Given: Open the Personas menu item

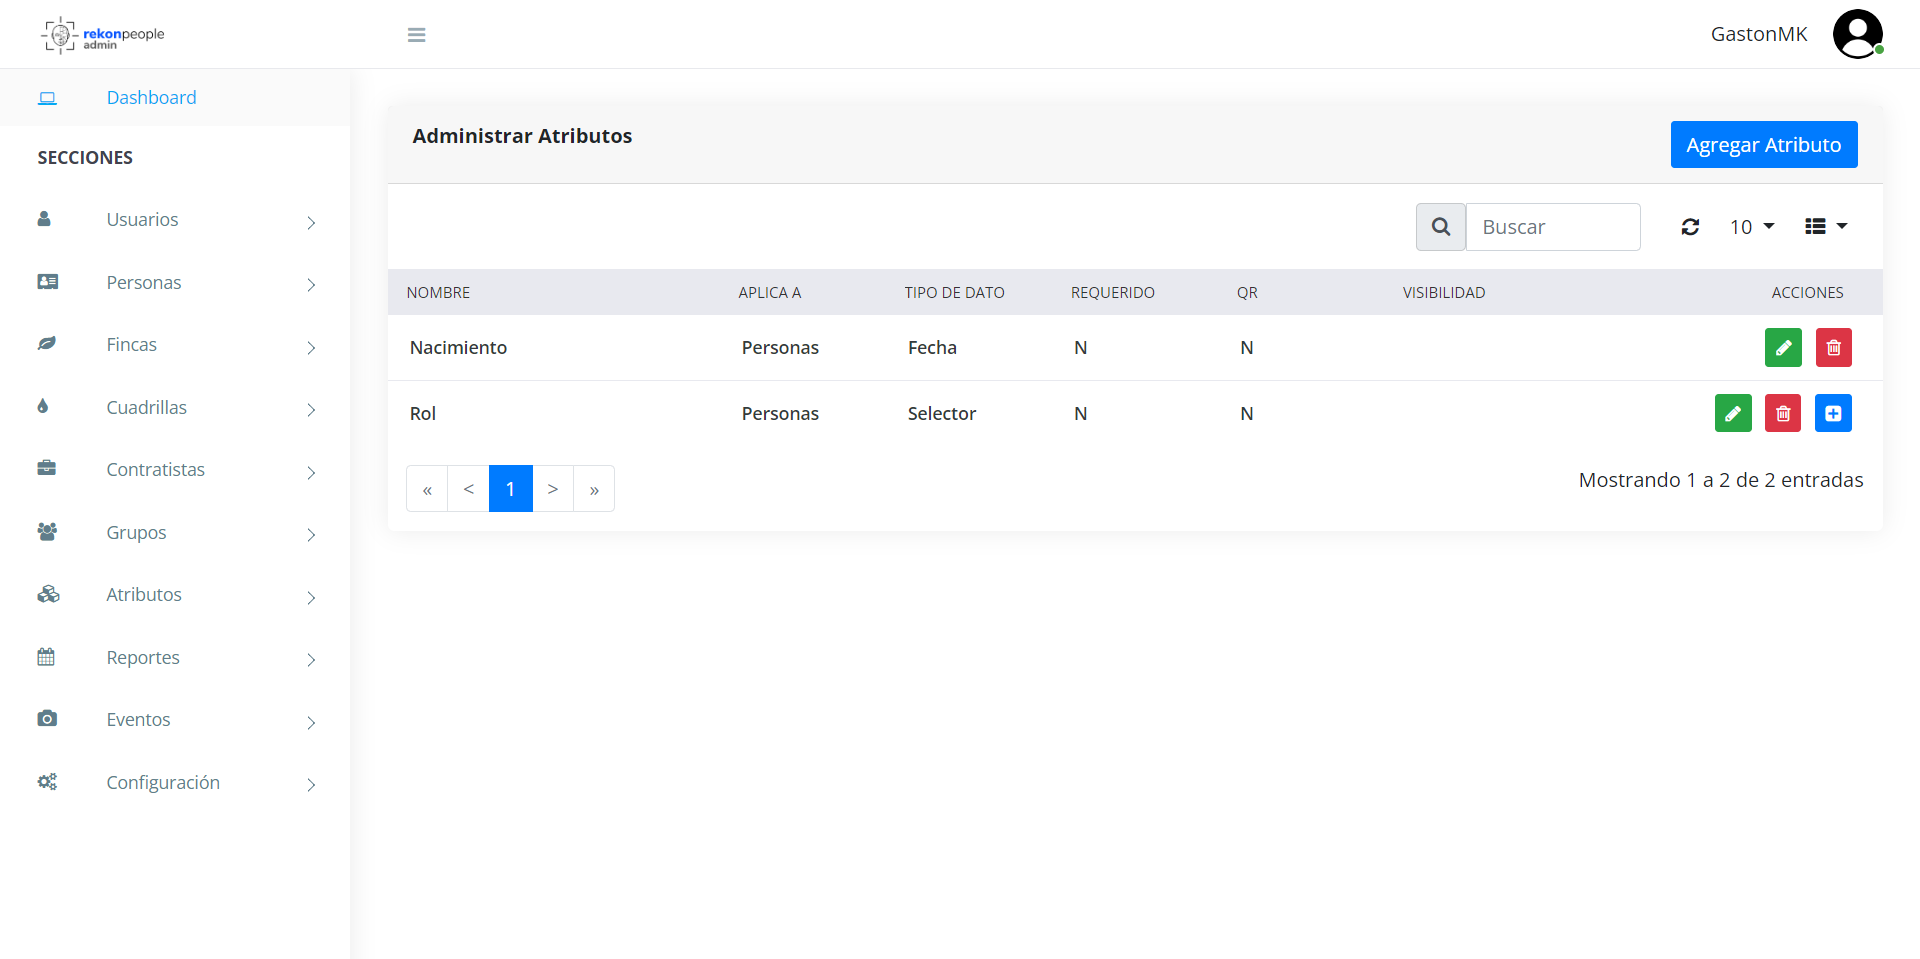Looking at the screenshot, I should [175, 283].
